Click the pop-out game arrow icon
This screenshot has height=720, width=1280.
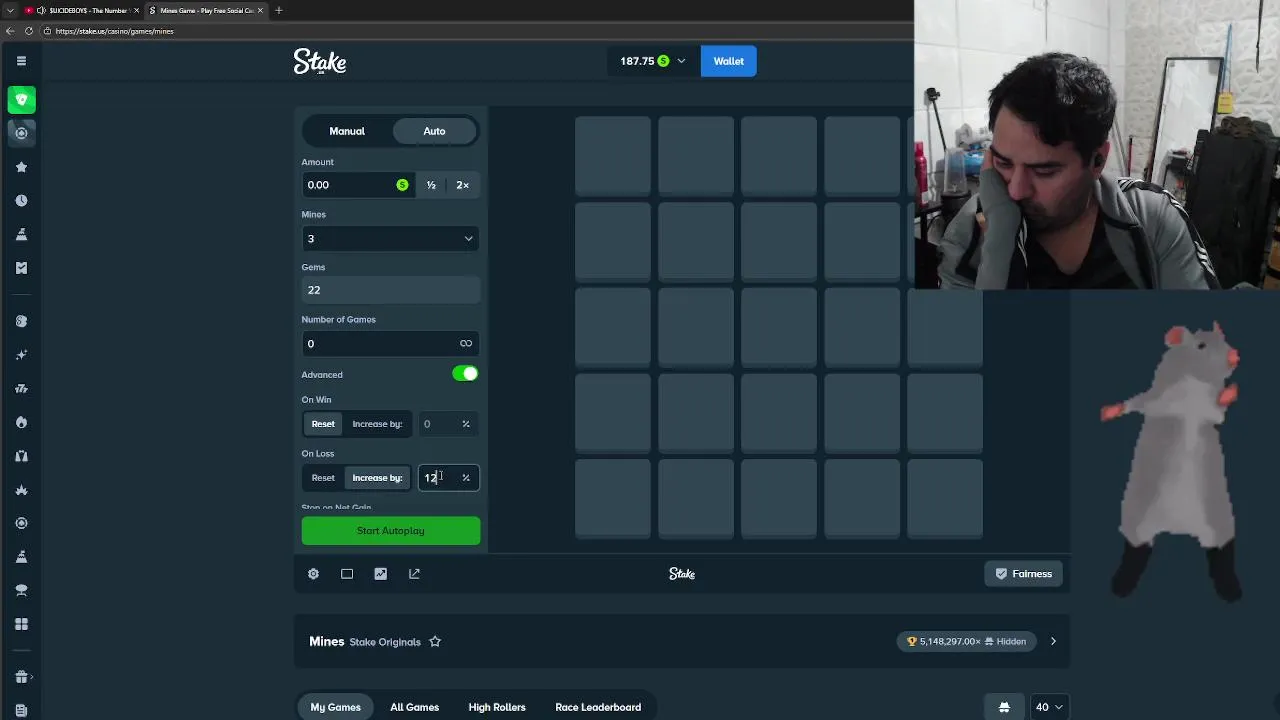pos(414,574)
